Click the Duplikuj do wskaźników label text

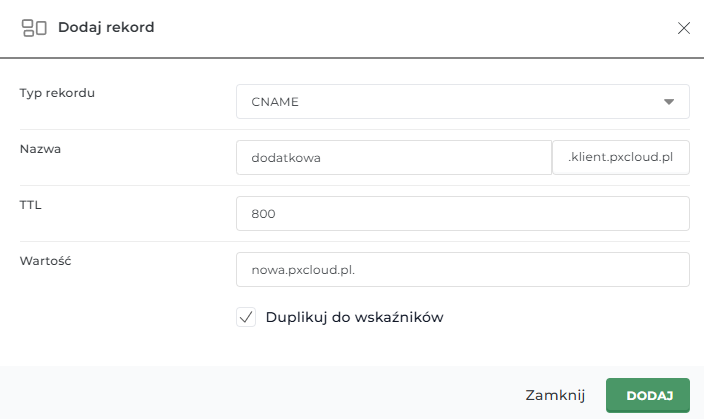[x=354, y=317]
